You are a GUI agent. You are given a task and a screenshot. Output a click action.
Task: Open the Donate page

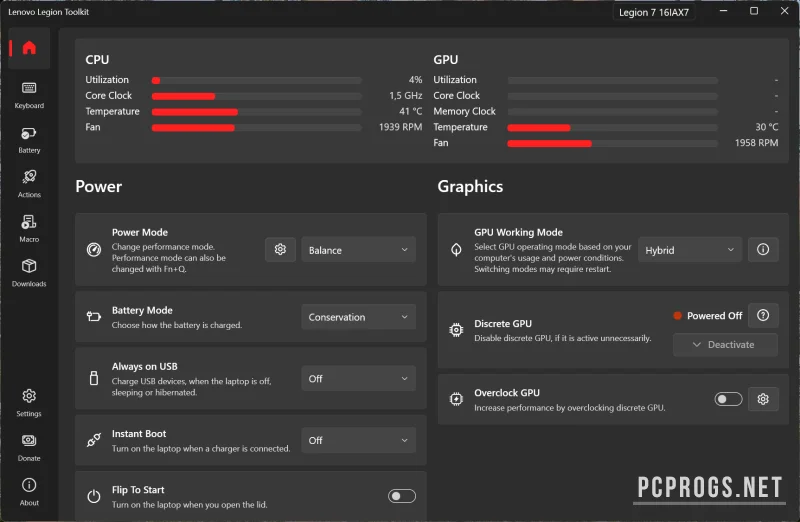pos(29,448)
